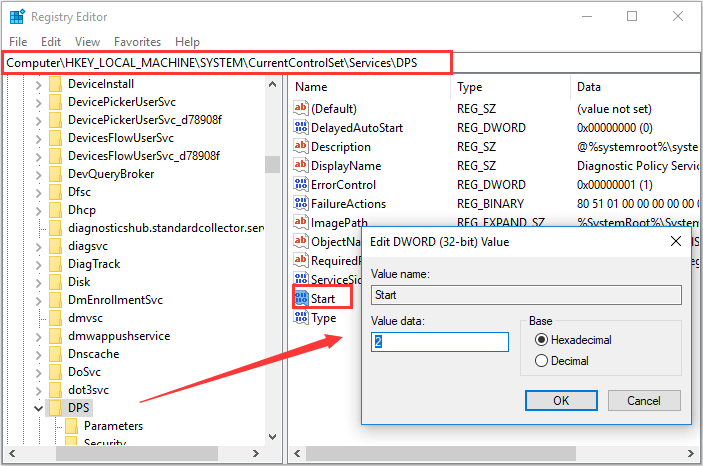
Task: Click the tree pane vertical scrollbar thumb
Action: 272,164
